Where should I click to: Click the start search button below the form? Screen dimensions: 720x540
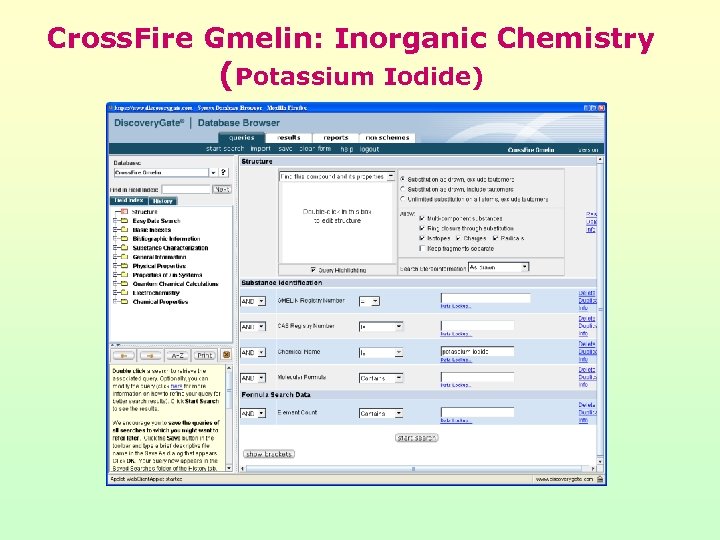[x=416, y=438]
